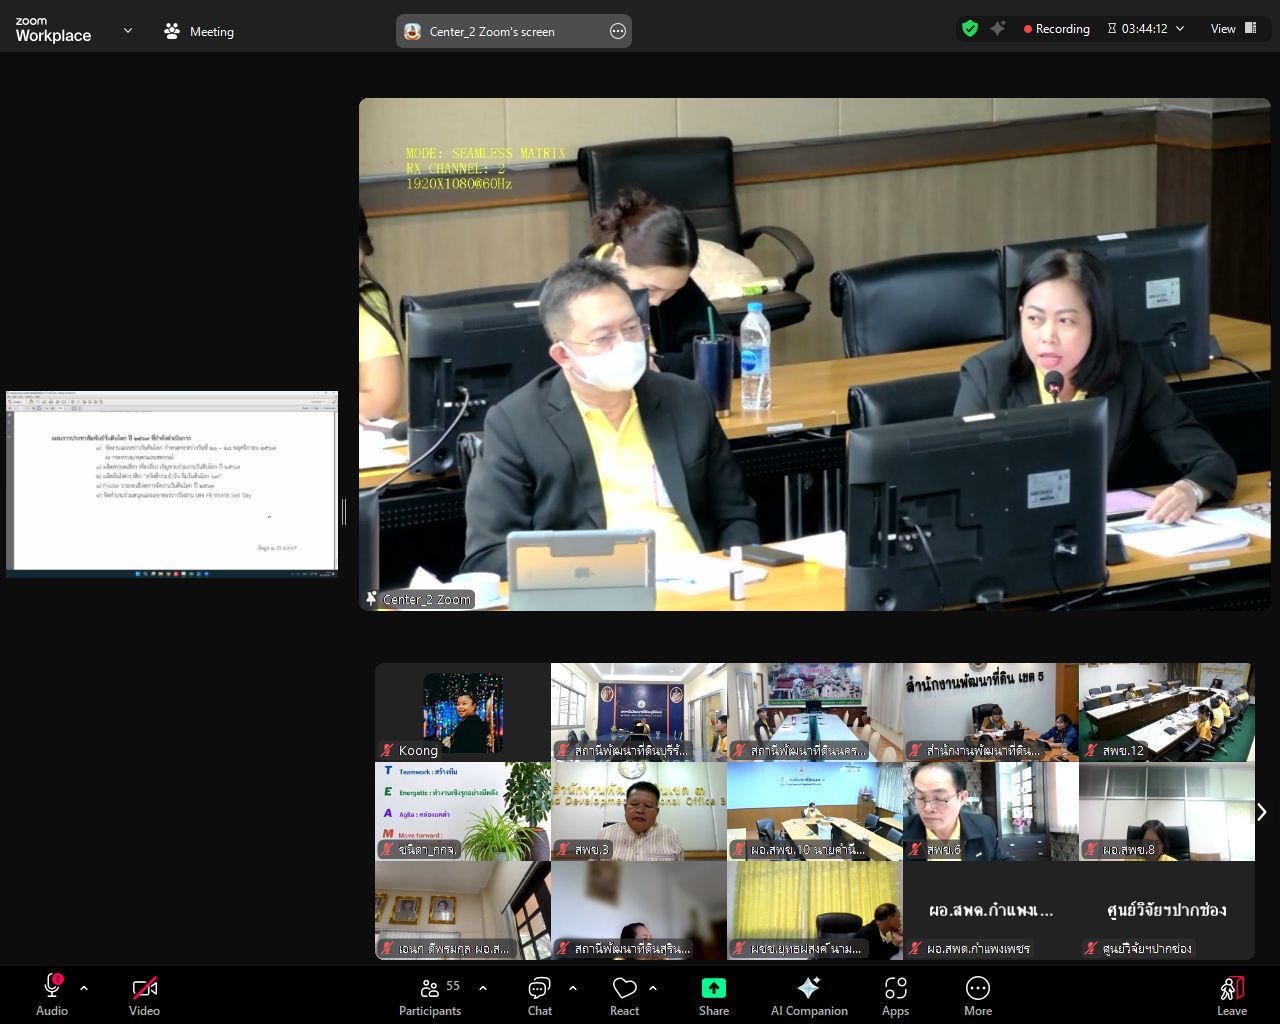
Task: Open the Participants panel icon
Action: tap(431, 989)
